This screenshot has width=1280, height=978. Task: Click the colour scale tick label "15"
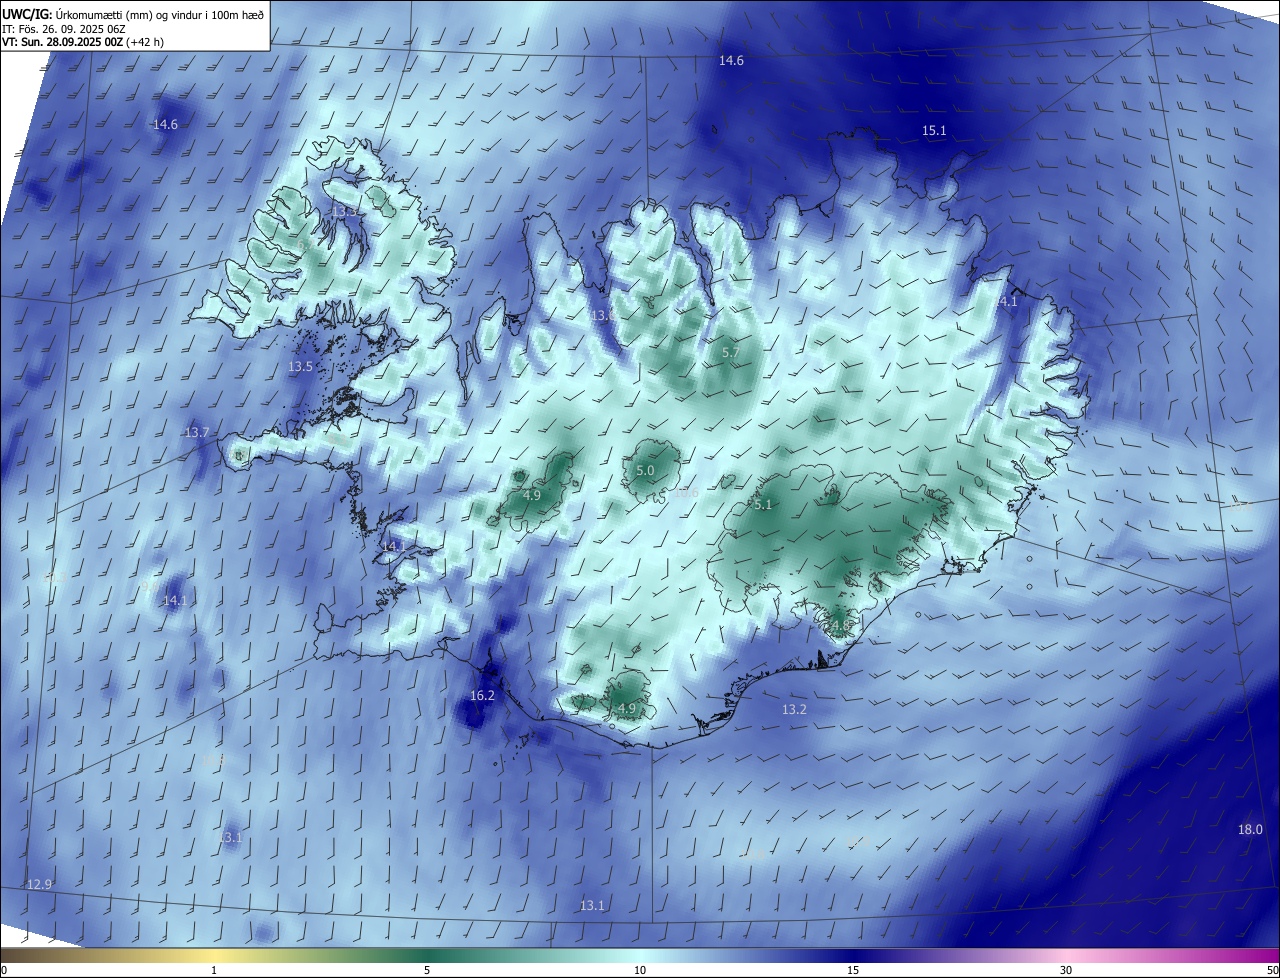853,970
